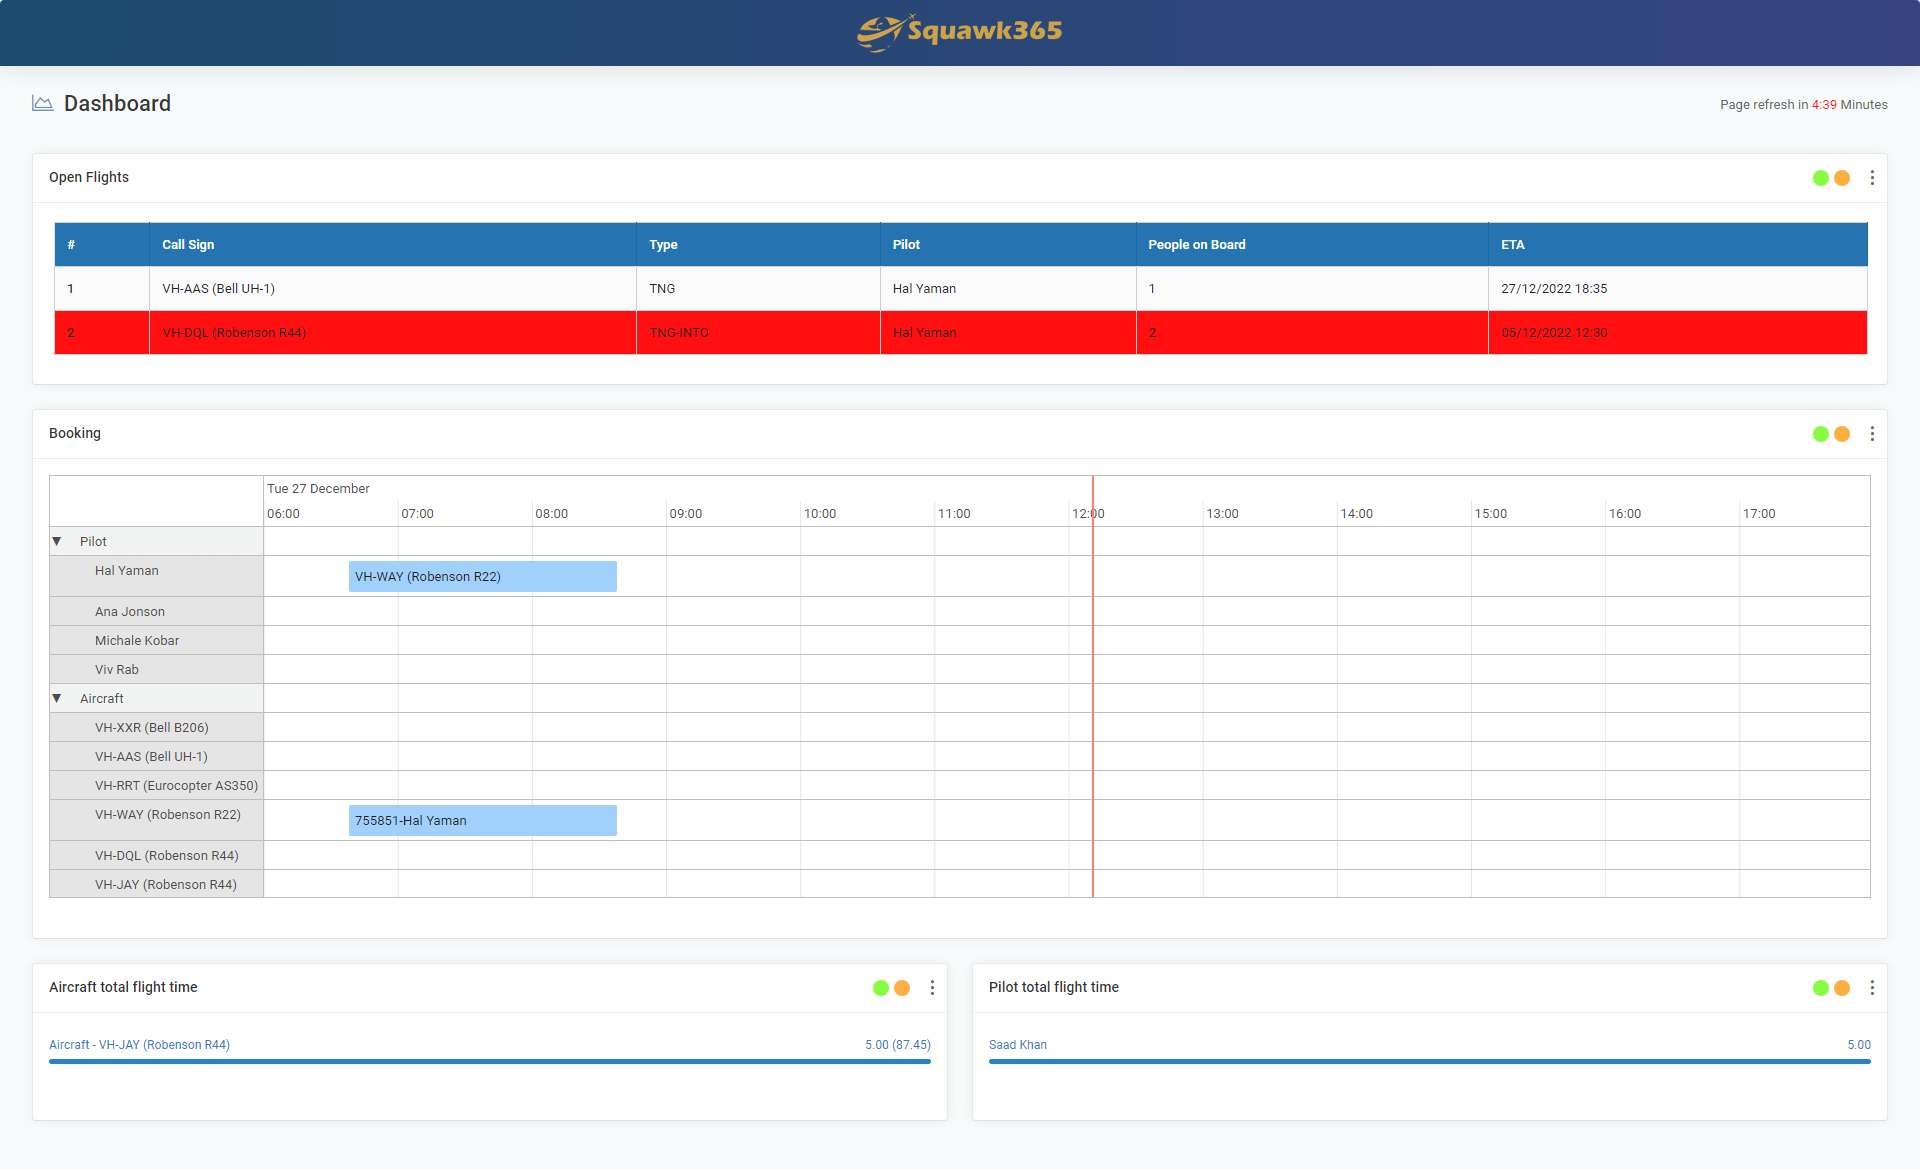This screenshot has height=1169, width=1920.
Task: Open the Aircraft total flight time kebab menu
Action: coord(932,987)
